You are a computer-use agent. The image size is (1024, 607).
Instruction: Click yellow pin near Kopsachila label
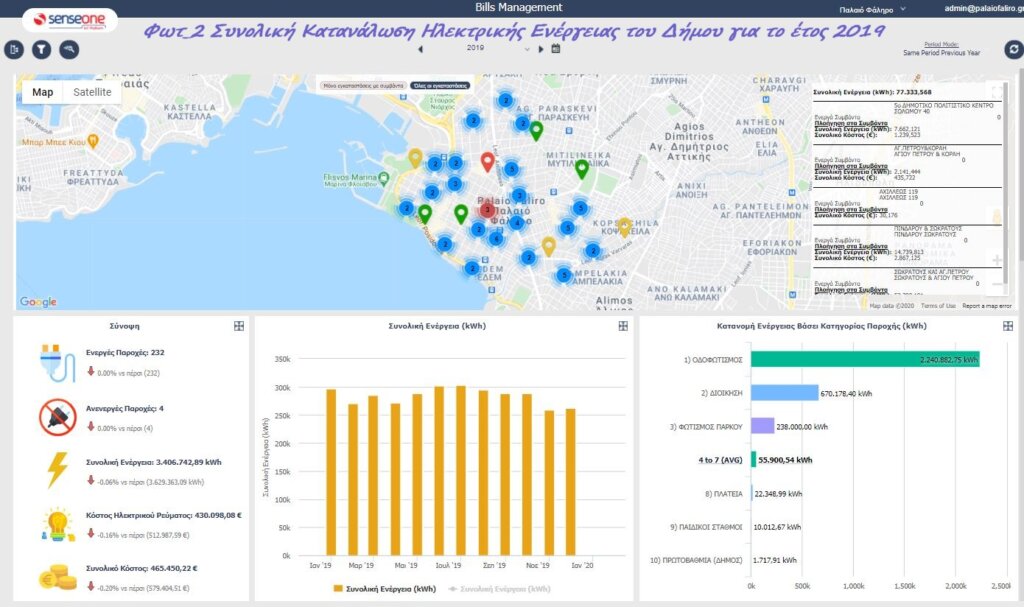pyautogui.click(x=624, y=227)
